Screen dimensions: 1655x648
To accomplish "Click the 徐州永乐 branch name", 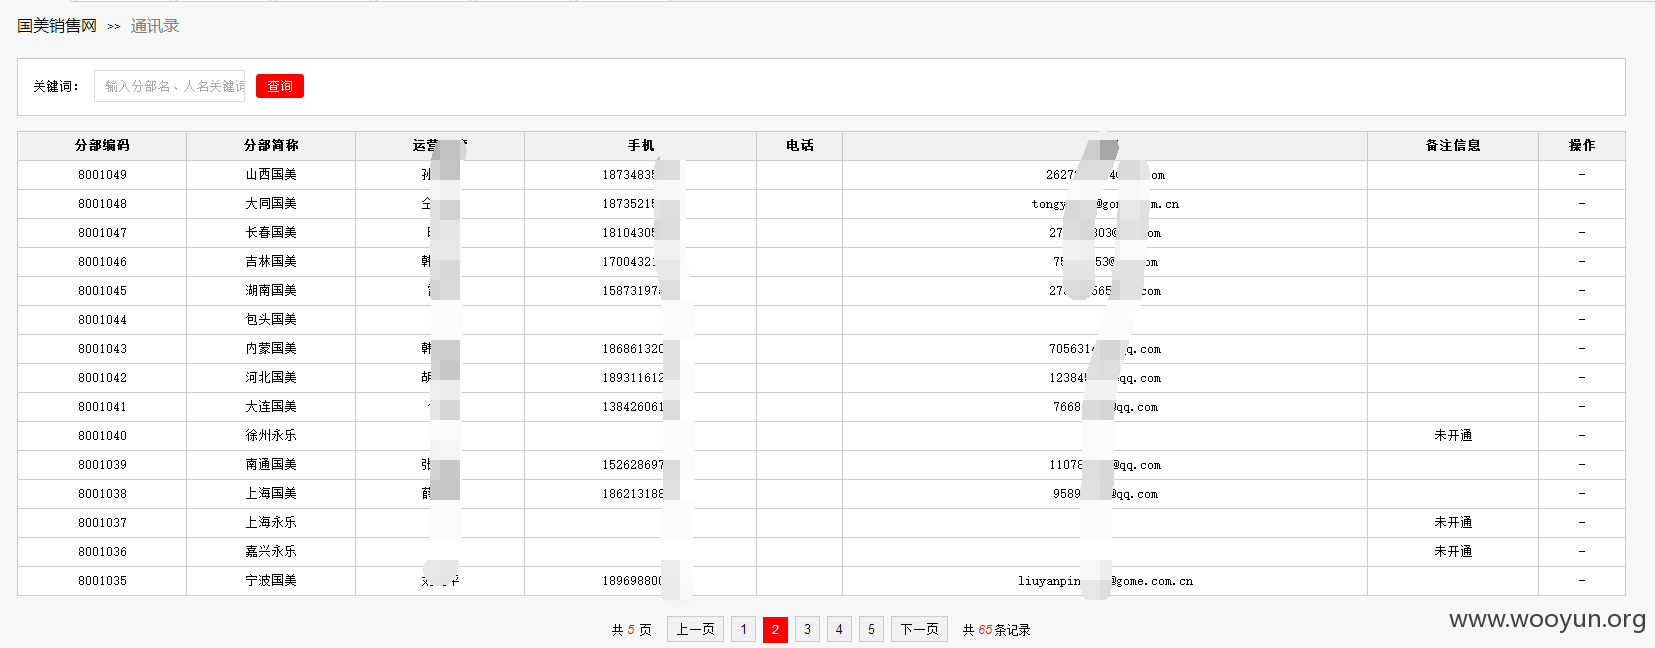I will (271, 435).
